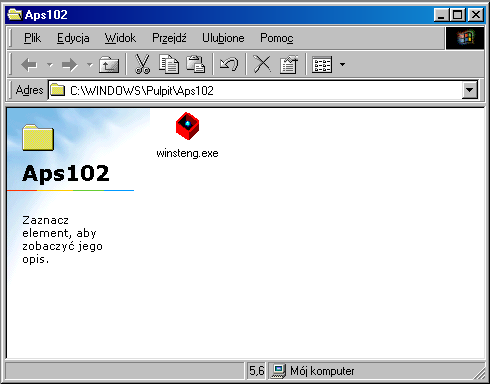Click the Windows logo throbber
Screen dimensions: 490x384
pos(465,38)
